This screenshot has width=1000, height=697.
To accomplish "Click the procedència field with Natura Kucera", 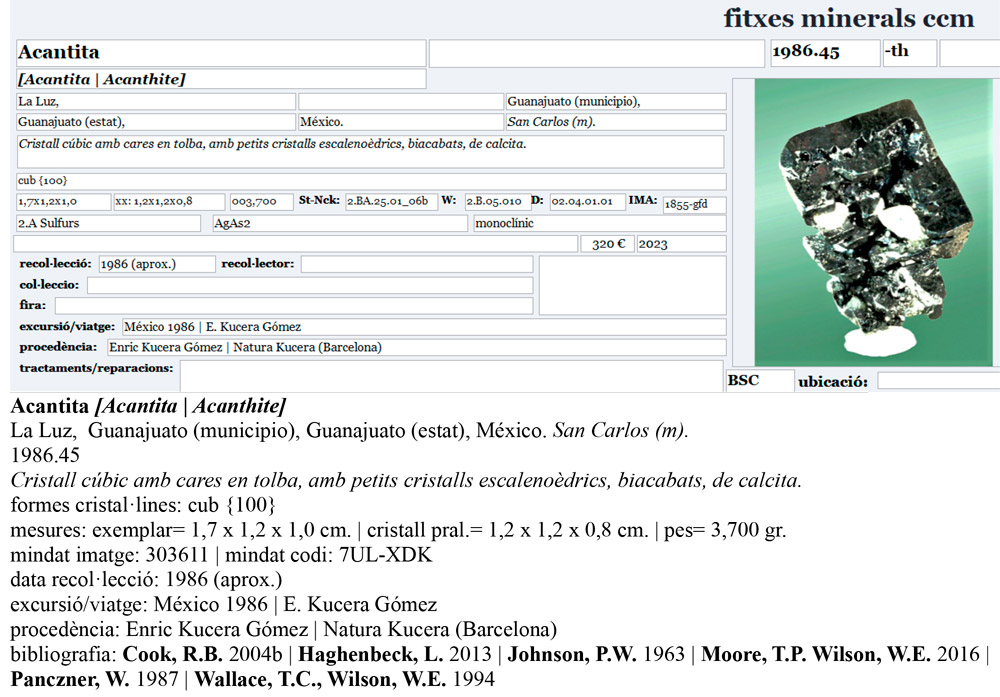I will point(416,348).
